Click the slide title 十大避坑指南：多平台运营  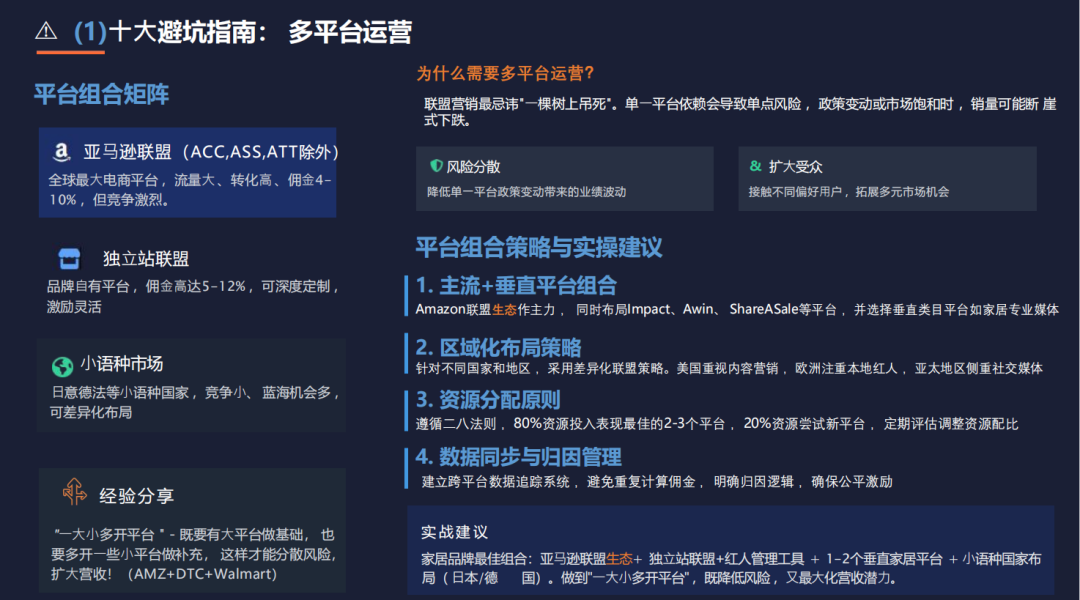tap(260, 32)
